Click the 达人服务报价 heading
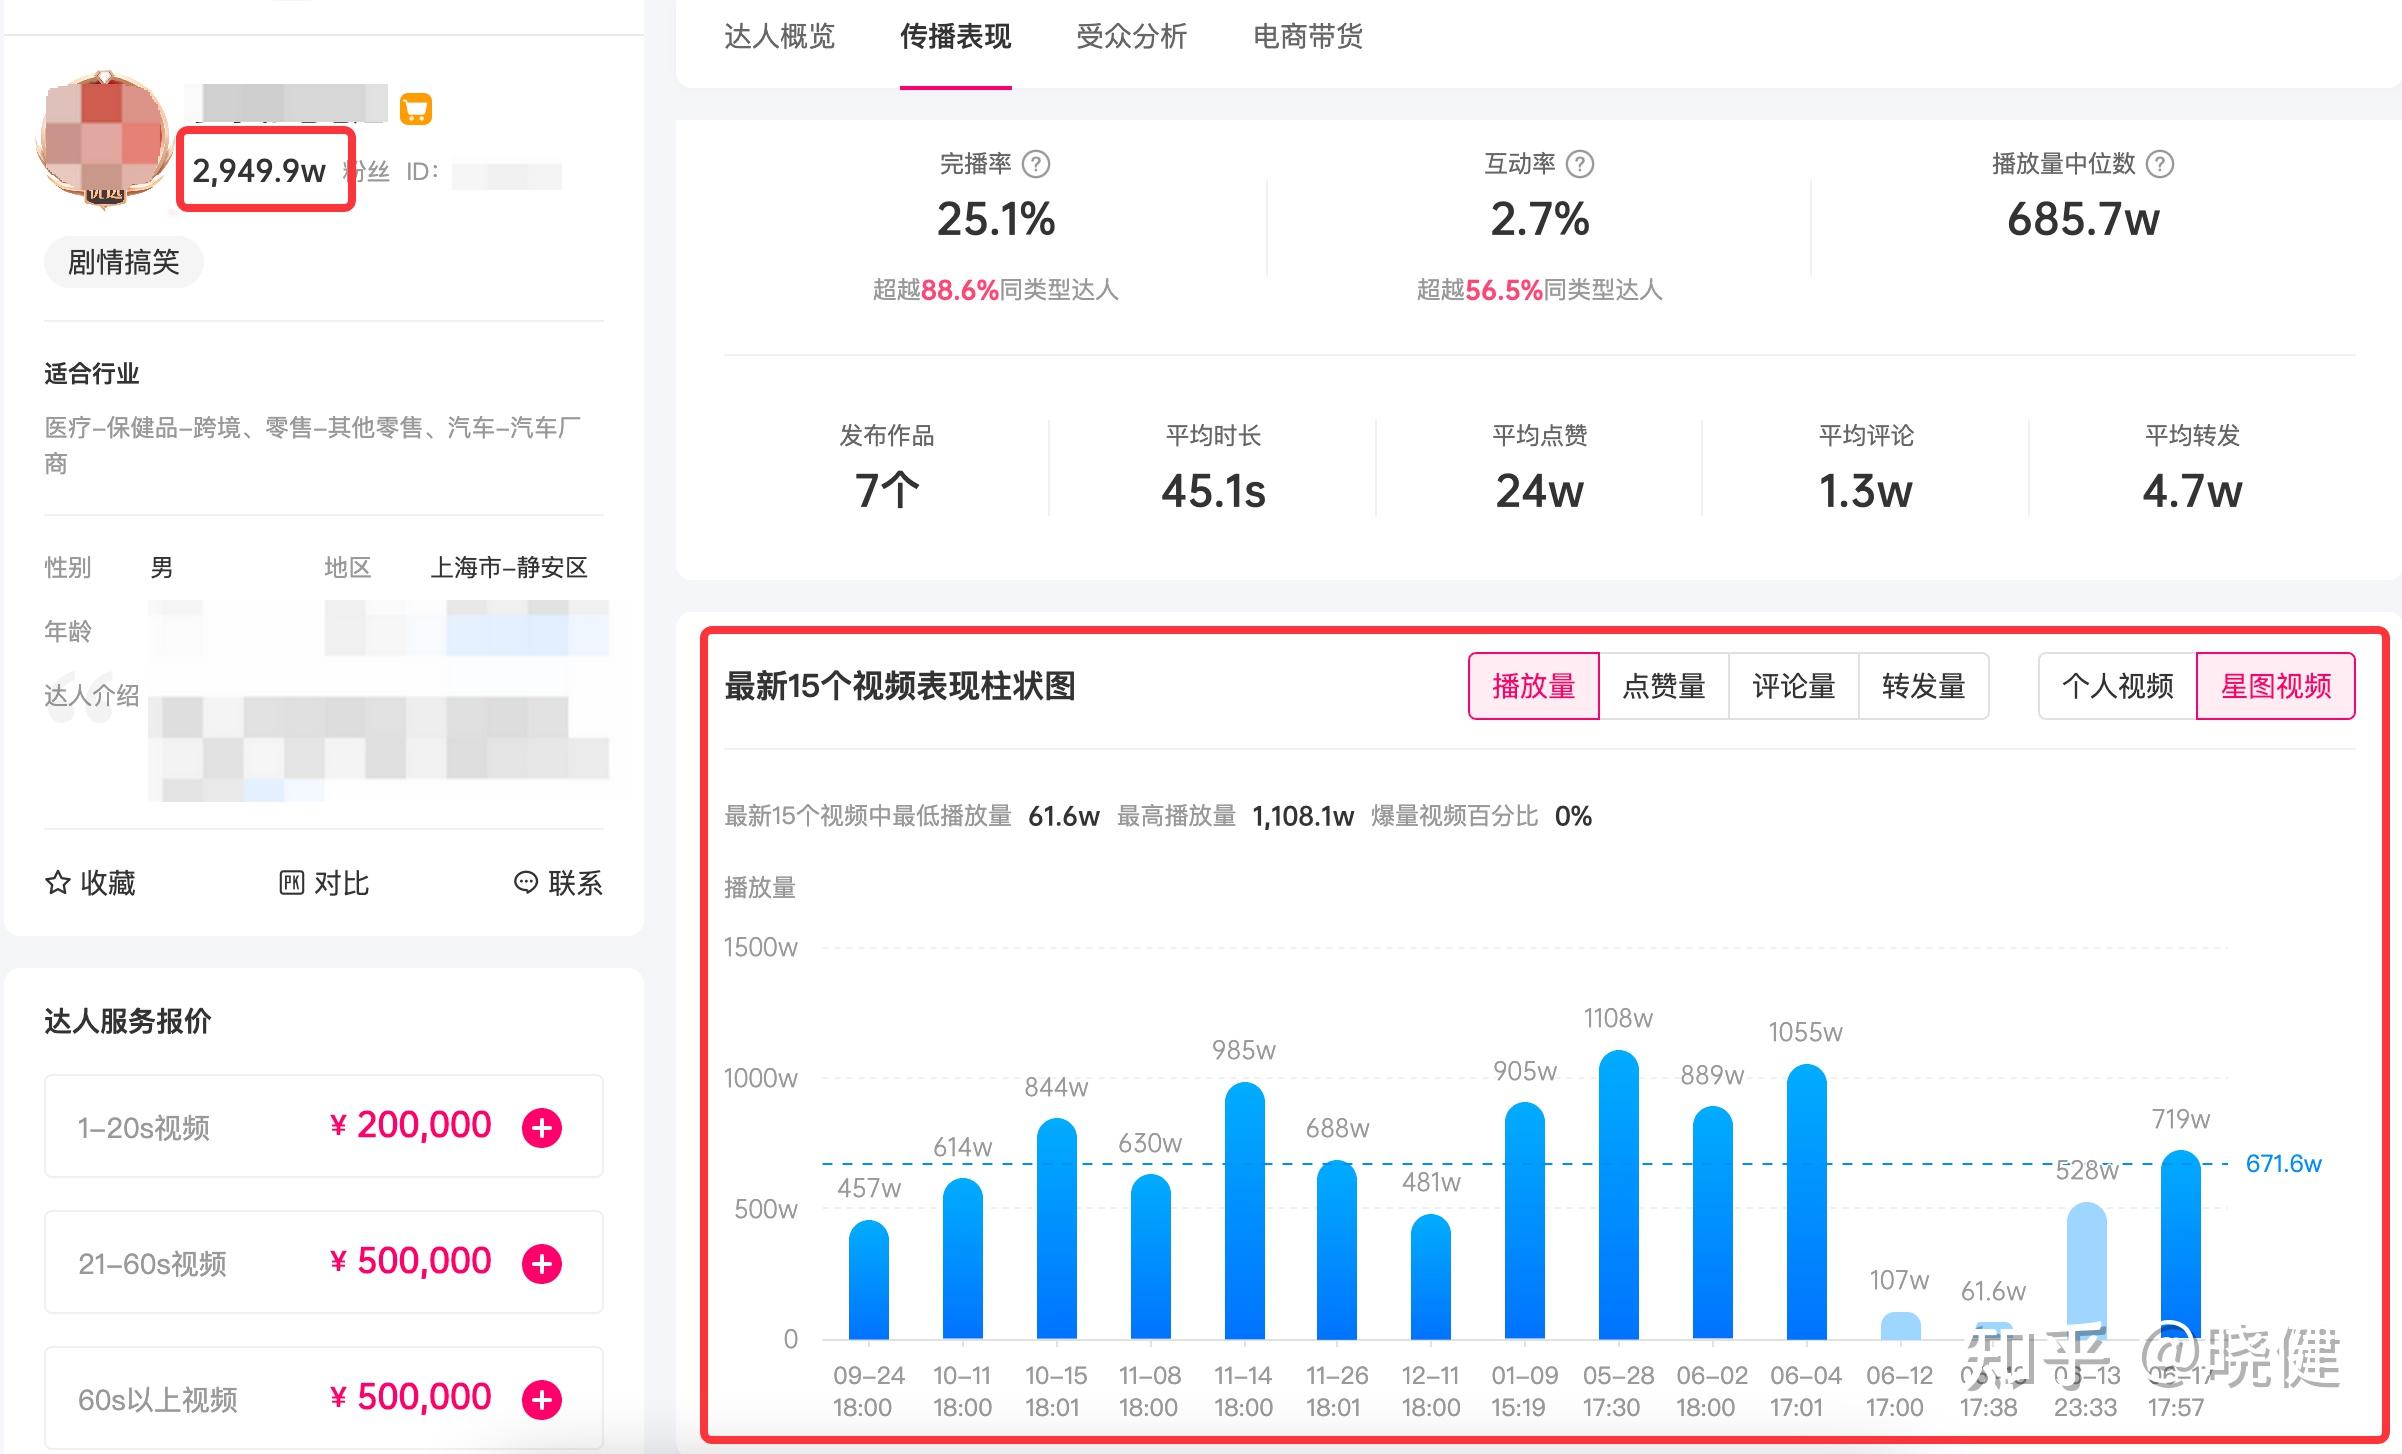The height and width of the screenshot is (1454, 2402). click(x=128, y=1021)
